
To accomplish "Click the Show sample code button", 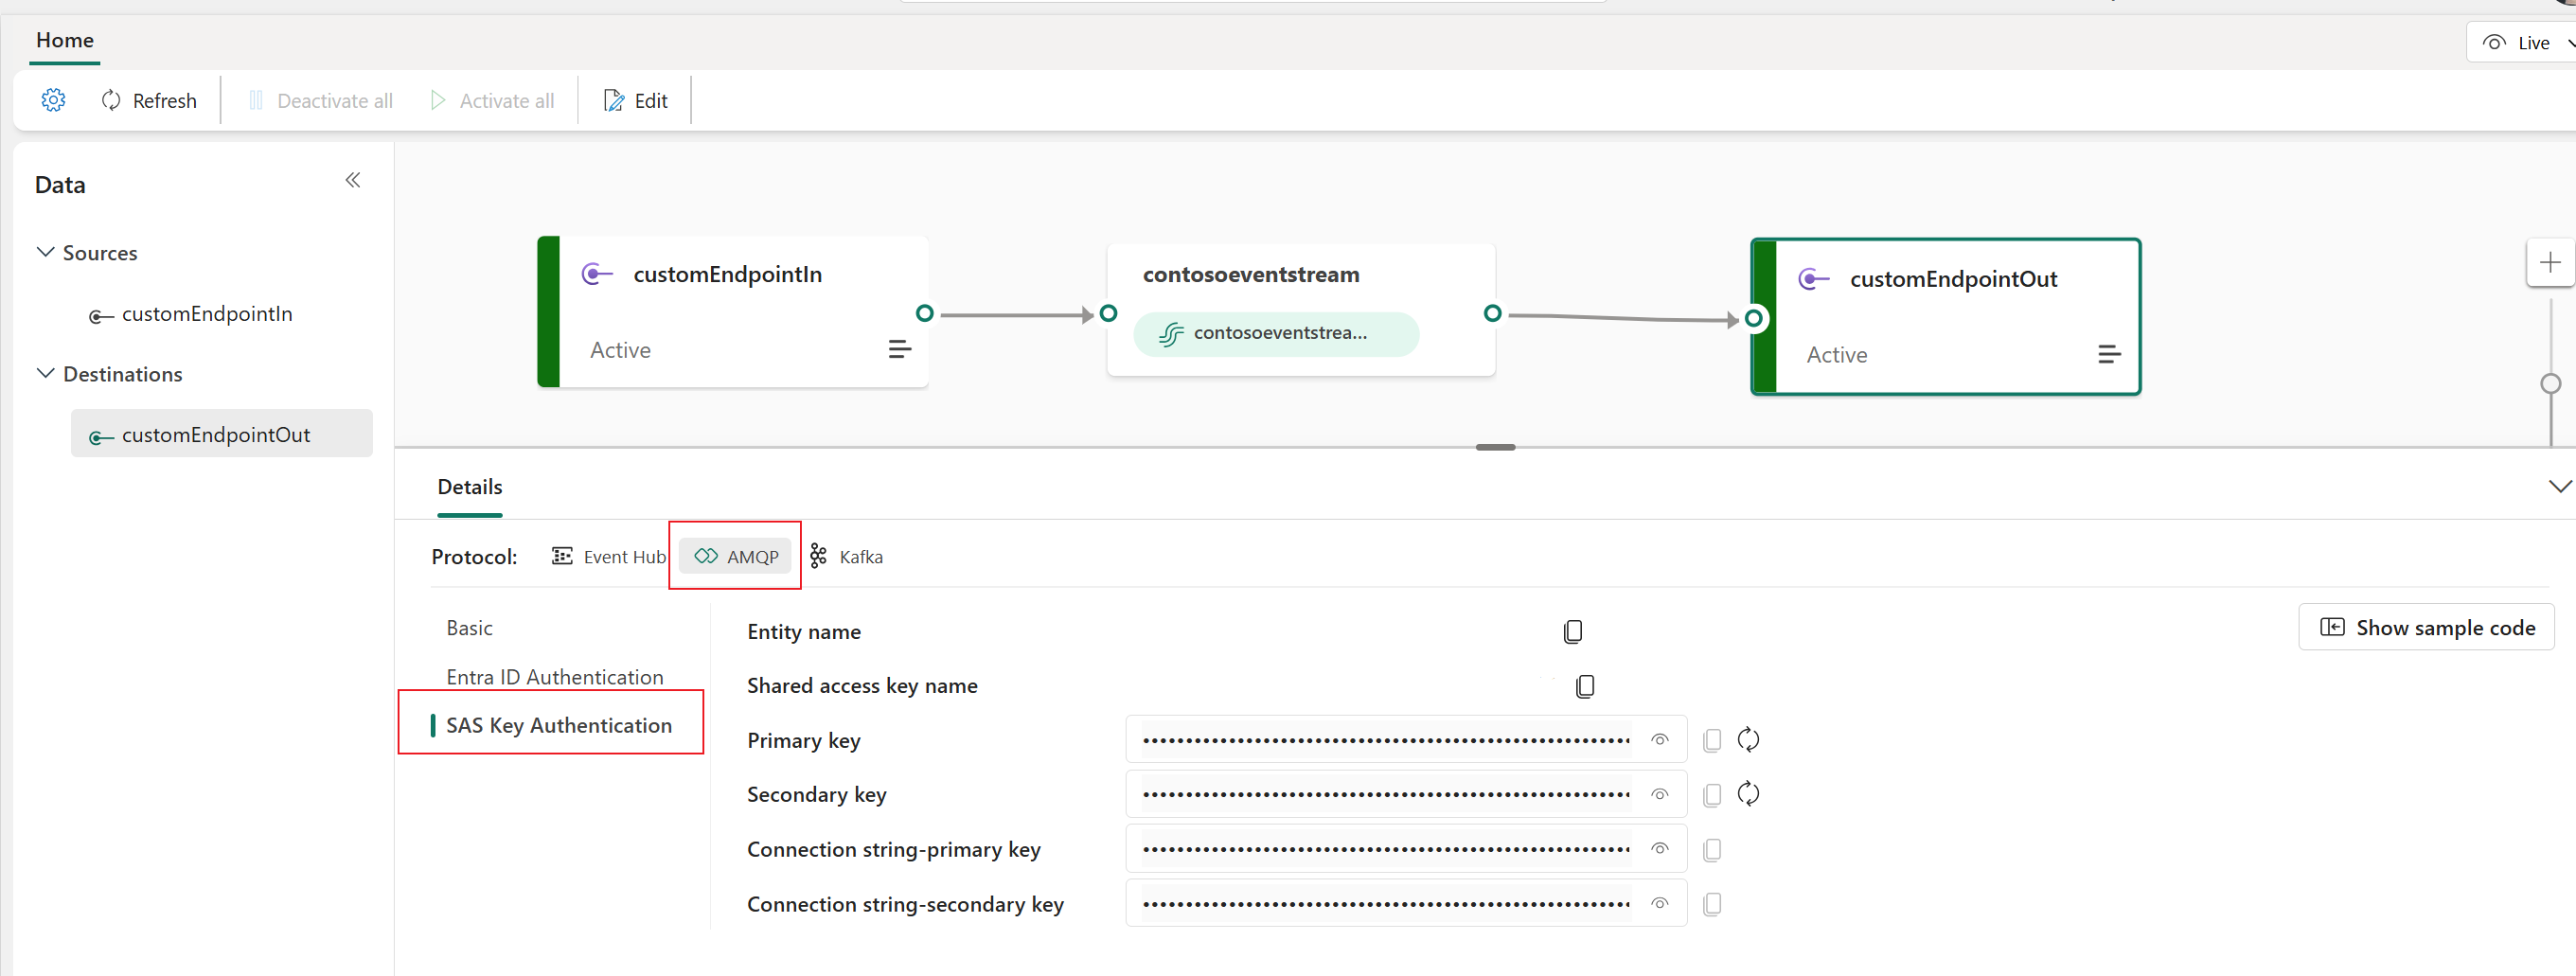I will point(2427,627).
